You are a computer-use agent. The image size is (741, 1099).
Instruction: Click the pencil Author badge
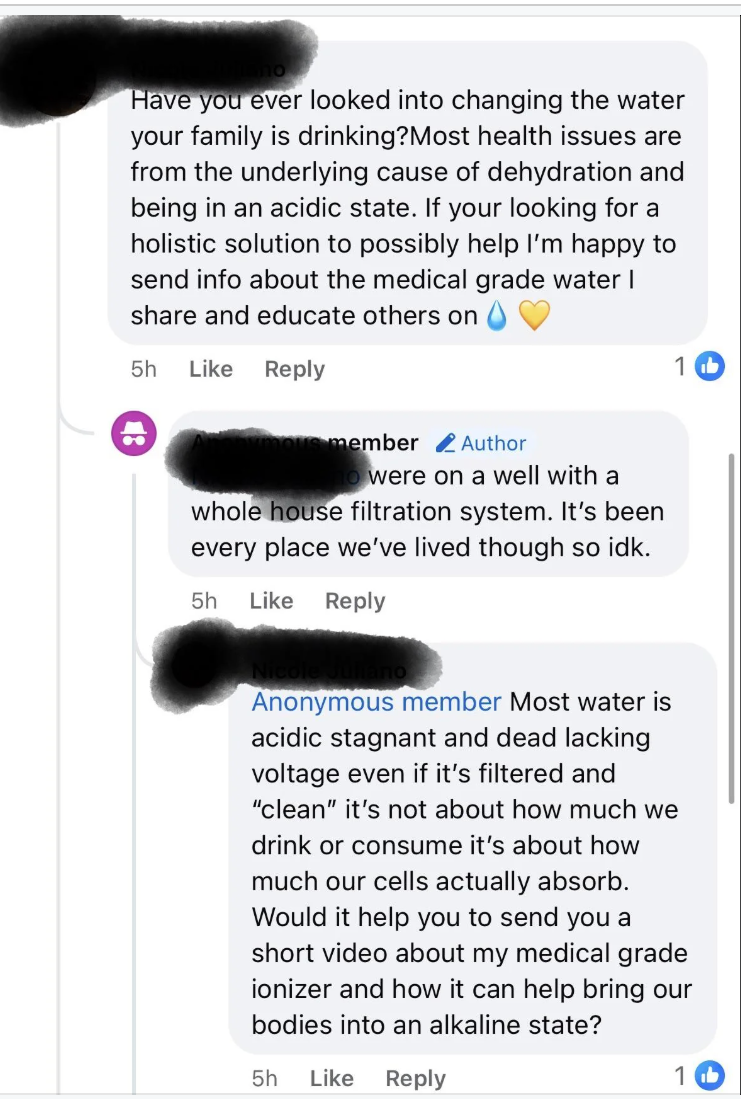click(482, 443)
